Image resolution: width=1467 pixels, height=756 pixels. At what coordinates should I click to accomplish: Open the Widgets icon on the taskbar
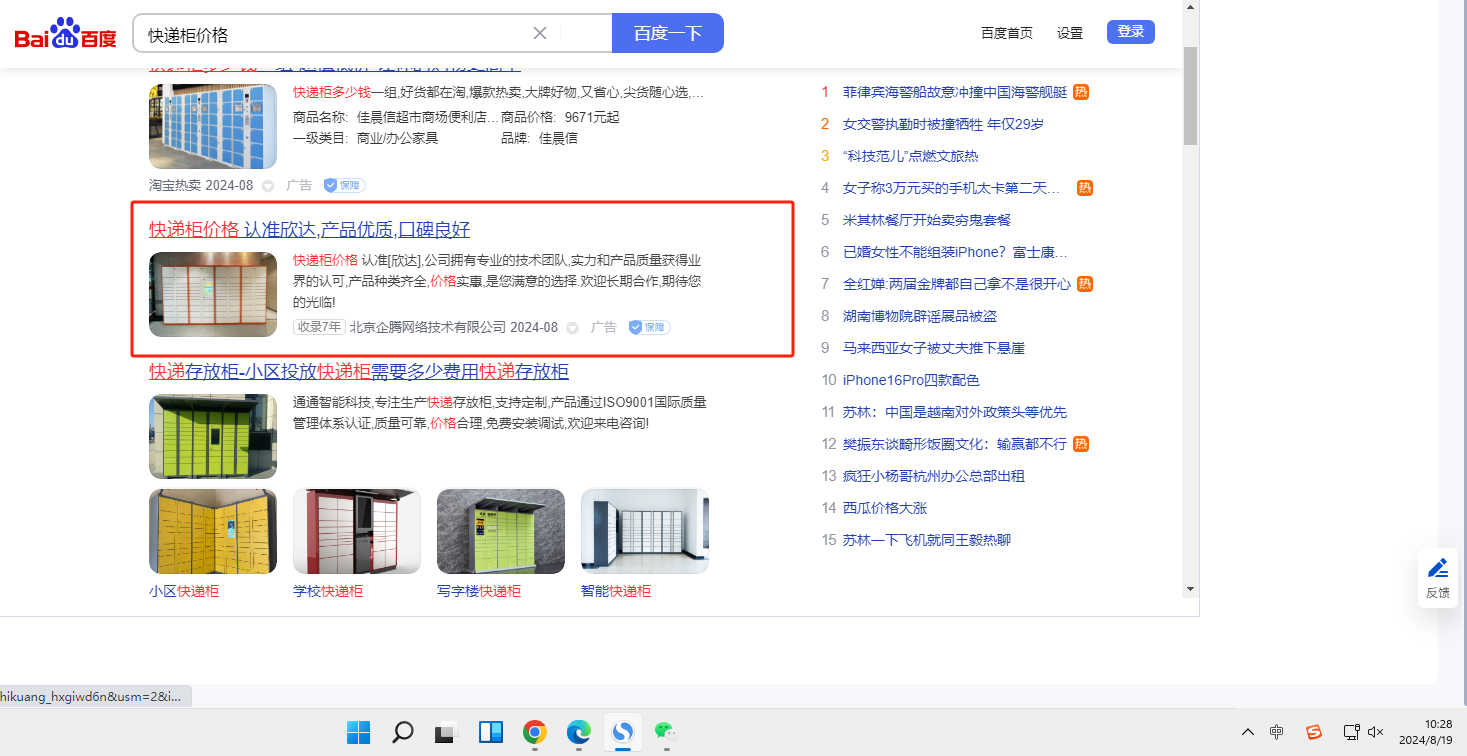[491, 733]
